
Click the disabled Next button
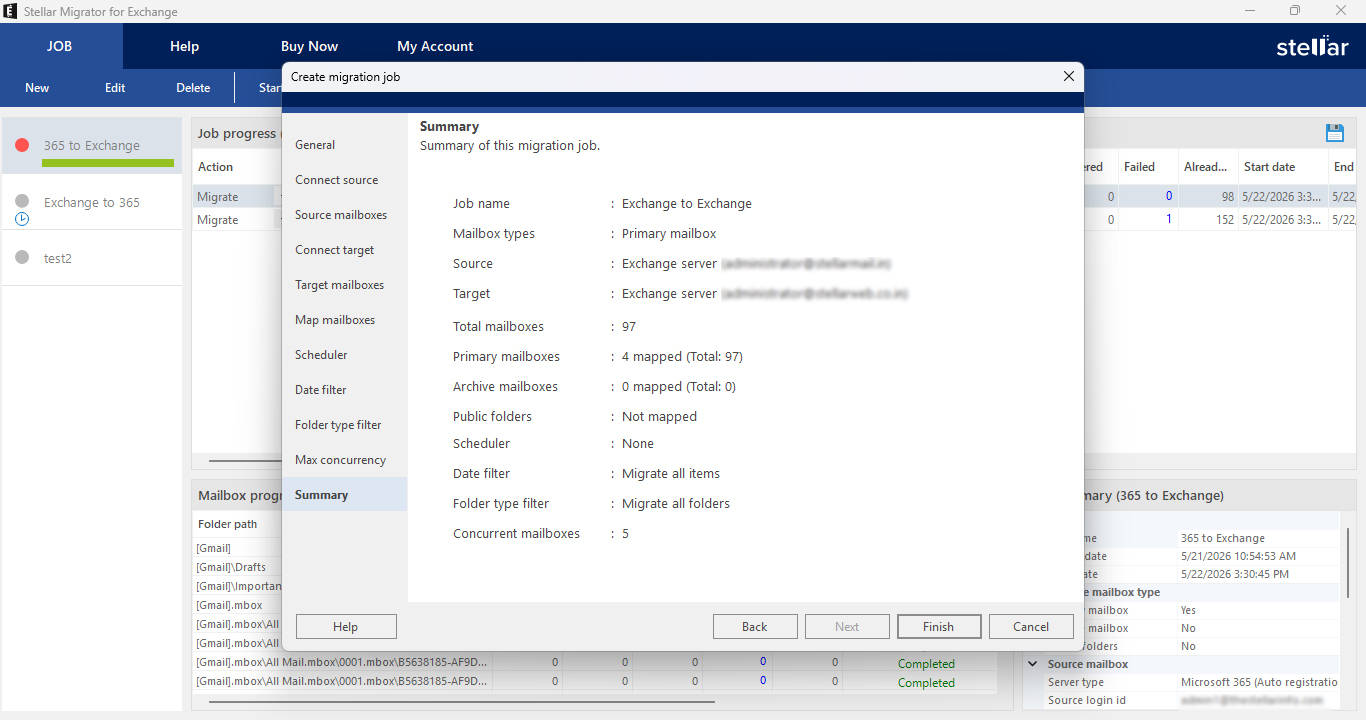pos(847,627)
